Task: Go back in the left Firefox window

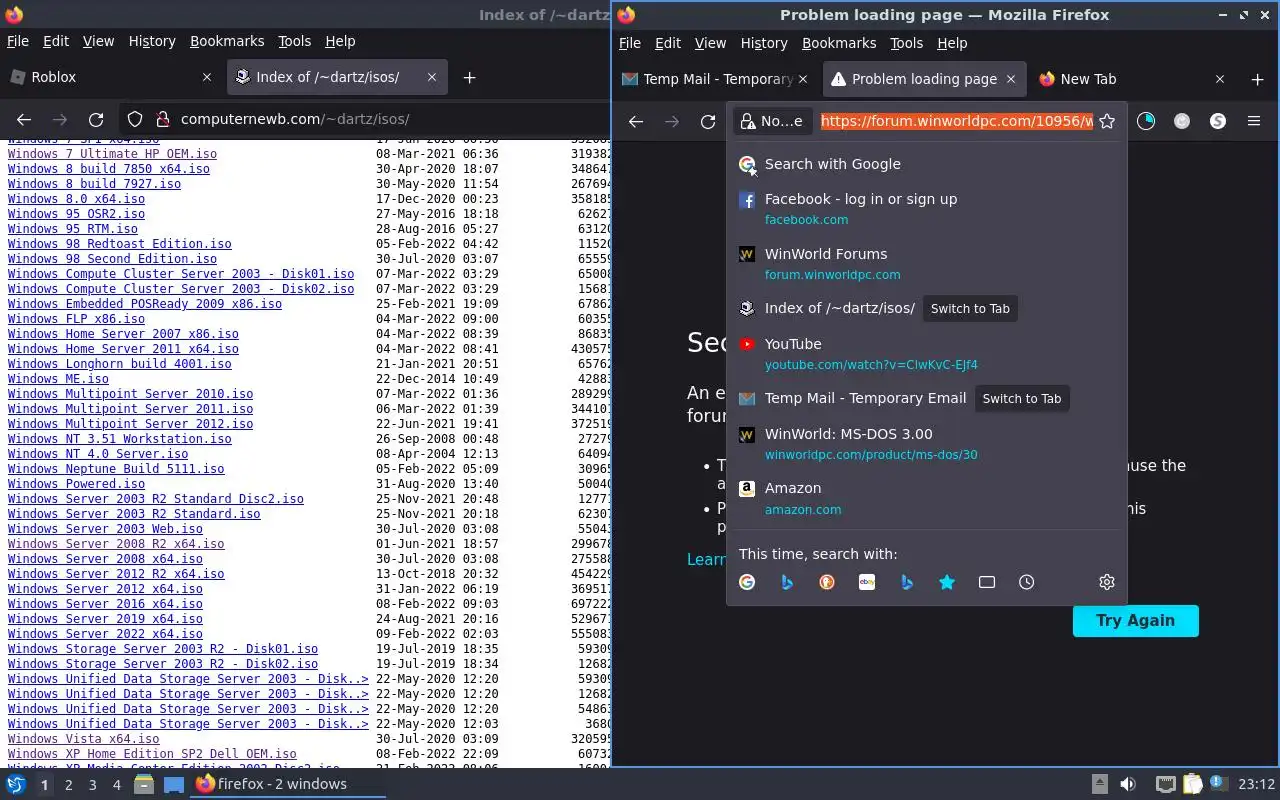Action: point(24,119)
